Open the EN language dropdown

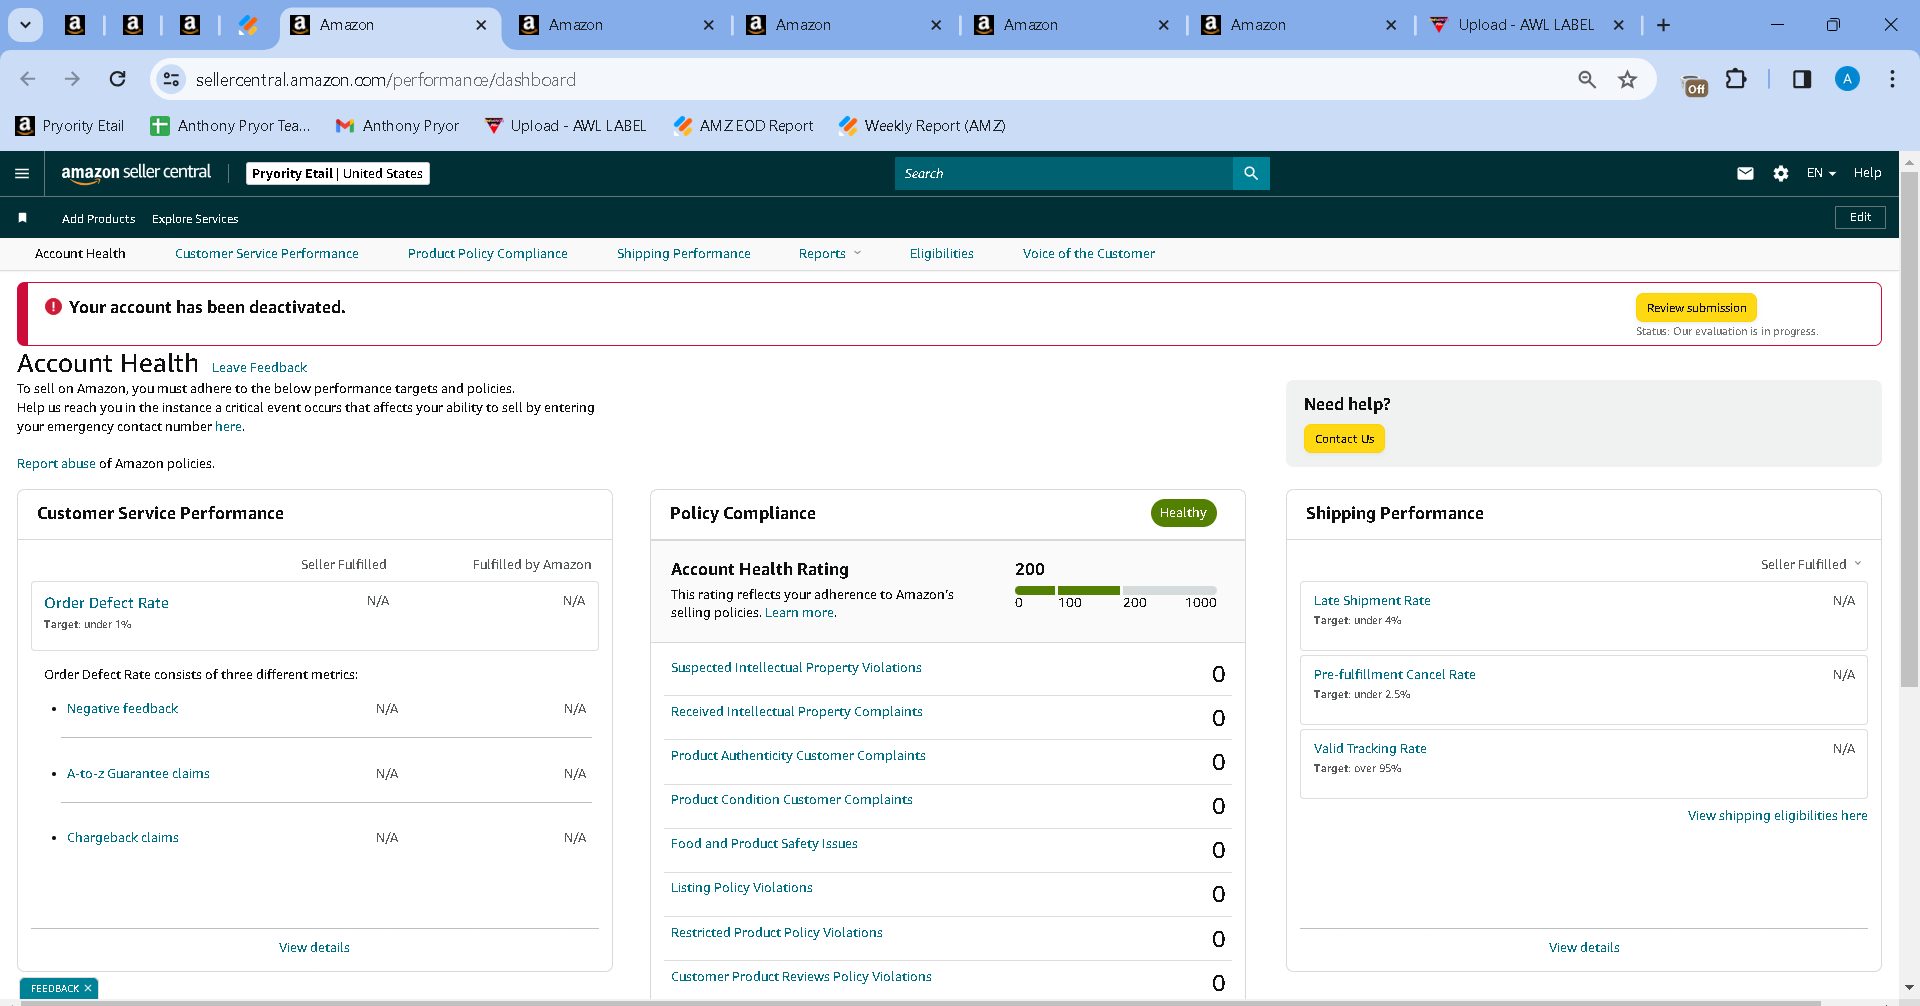pos(1821,173)
